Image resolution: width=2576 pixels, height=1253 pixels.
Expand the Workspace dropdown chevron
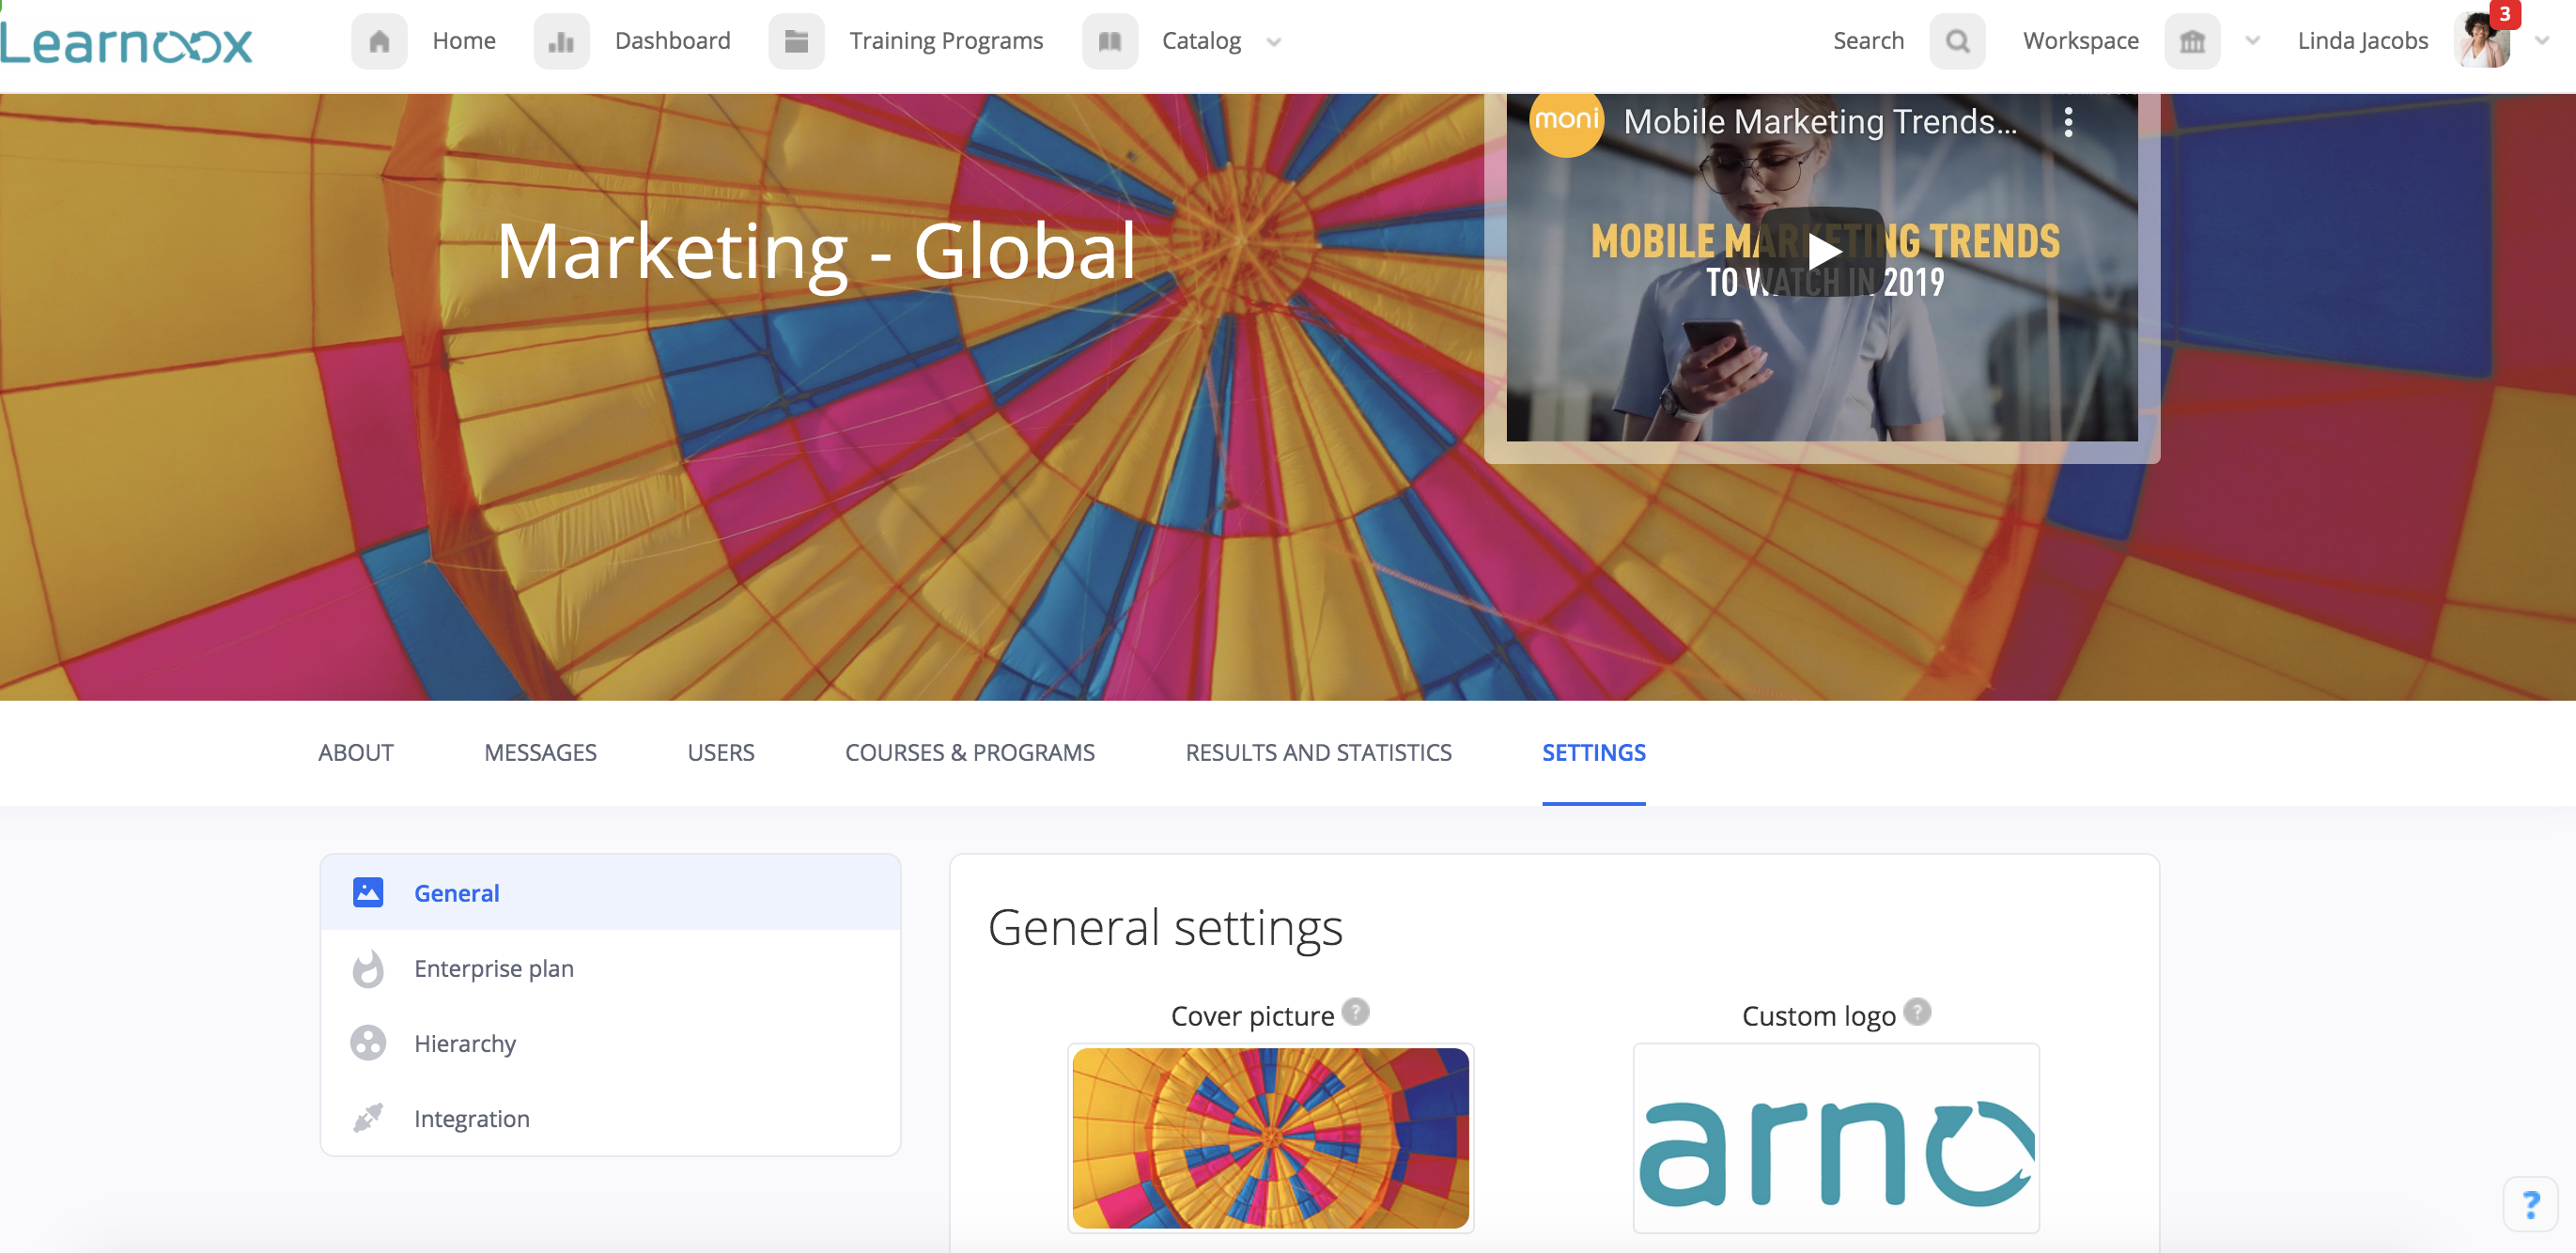click(2252, 41)
